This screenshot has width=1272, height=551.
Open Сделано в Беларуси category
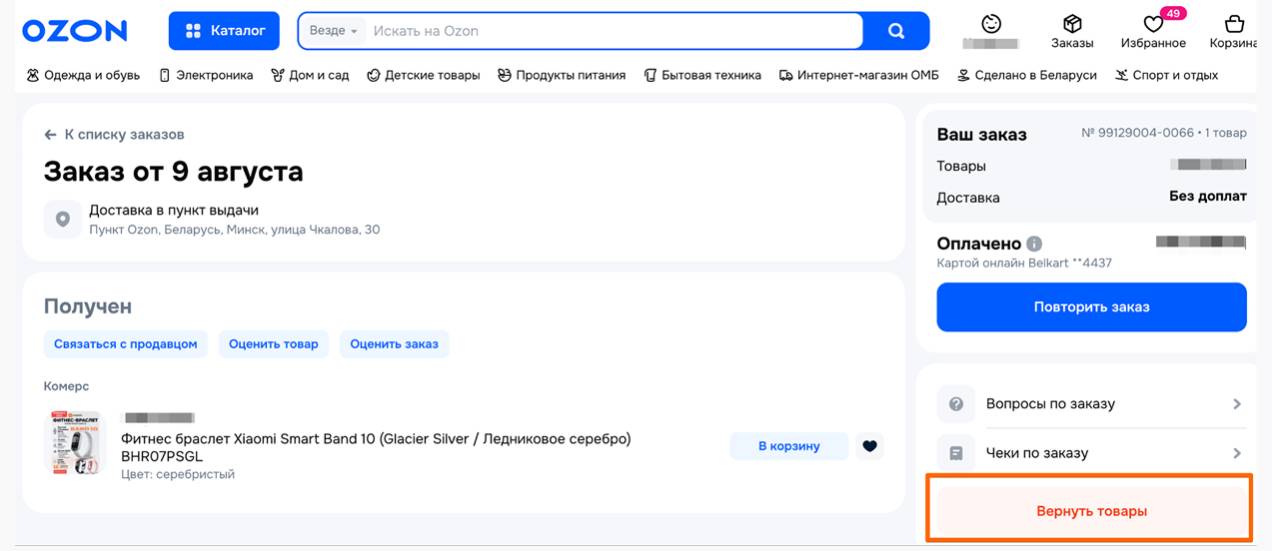[1027, 75]
